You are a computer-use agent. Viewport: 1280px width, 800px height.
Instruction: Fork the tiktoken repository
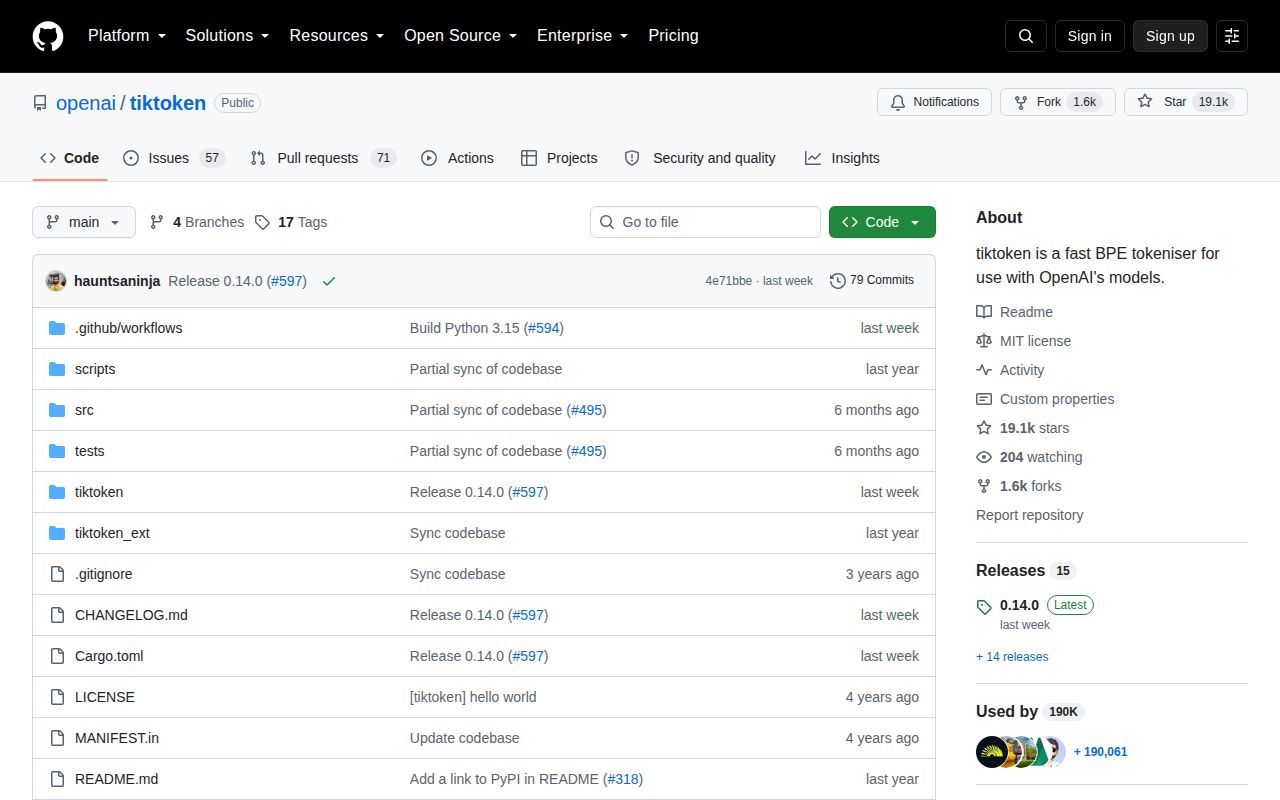click(x=1058, y=102)
